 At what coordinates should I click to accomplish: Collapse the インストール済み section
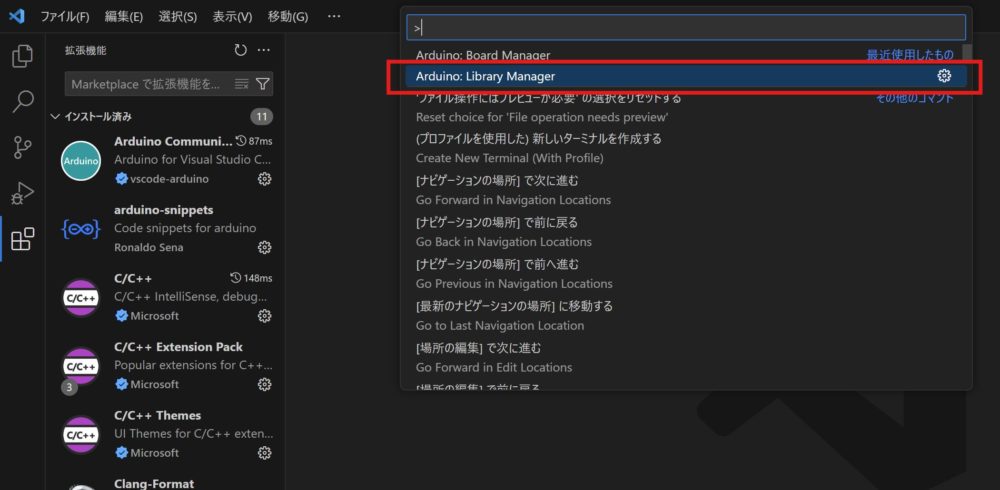(x=56, y=117)
